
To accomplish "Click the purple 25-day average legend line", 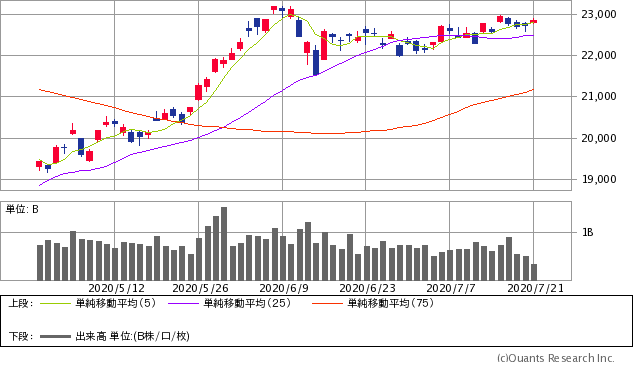I will [183, 304].
